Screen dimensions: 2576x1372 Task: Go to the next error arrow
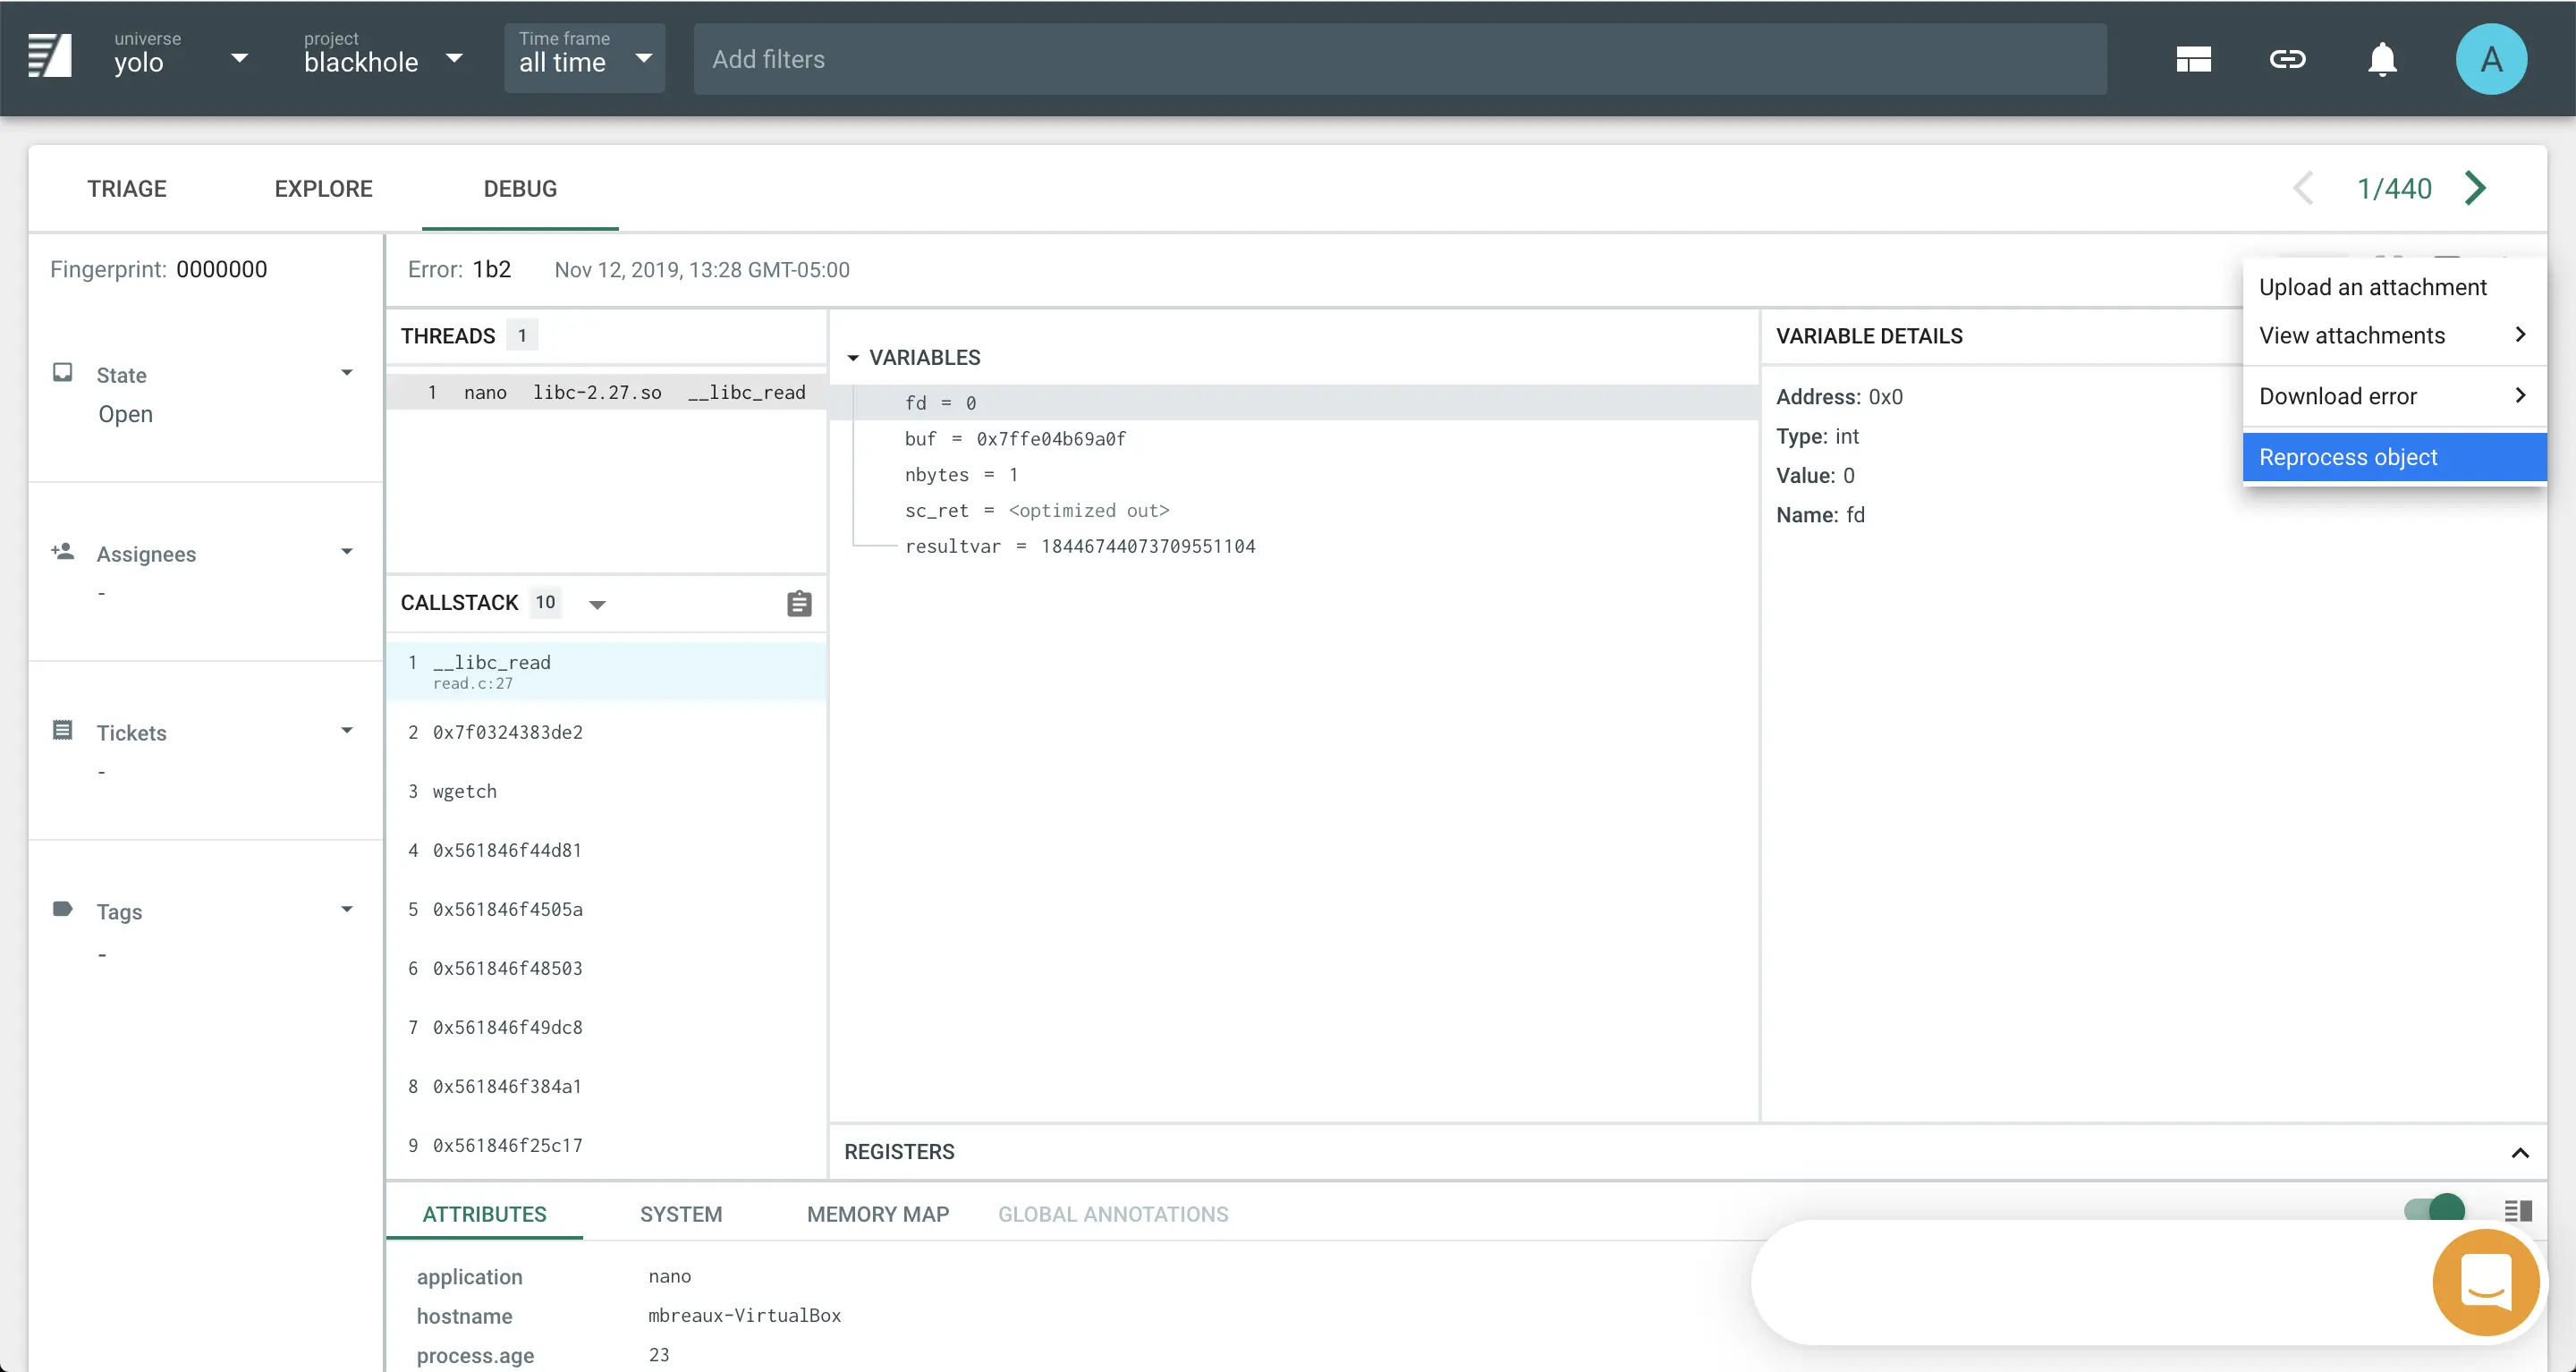point(2476,188)
